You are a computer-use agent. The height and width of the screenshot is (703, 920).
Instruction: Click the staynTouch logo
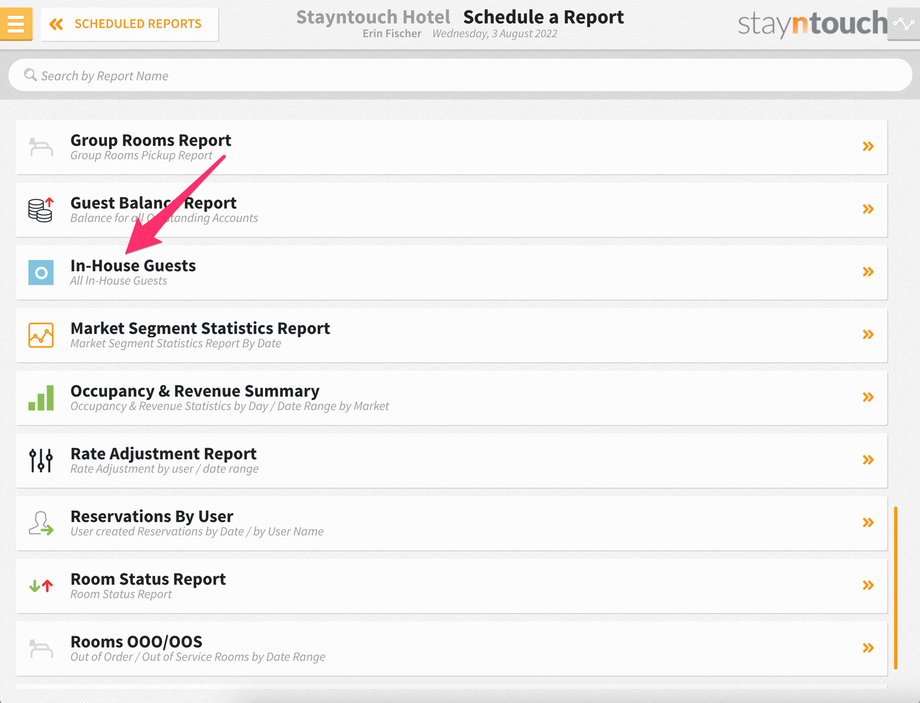pos(812,24)
